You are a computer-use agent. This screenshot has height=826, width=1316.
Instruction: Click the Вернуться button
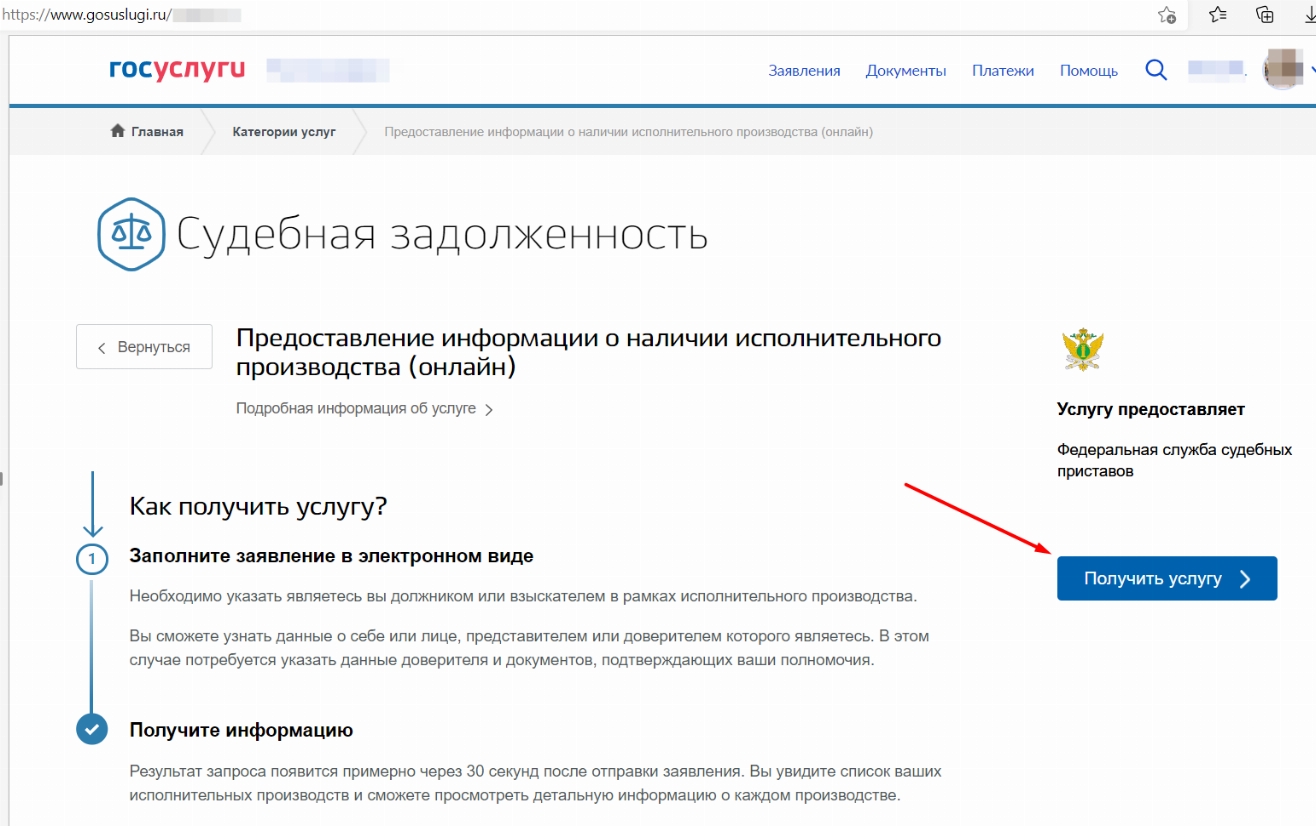pos(144,347)
